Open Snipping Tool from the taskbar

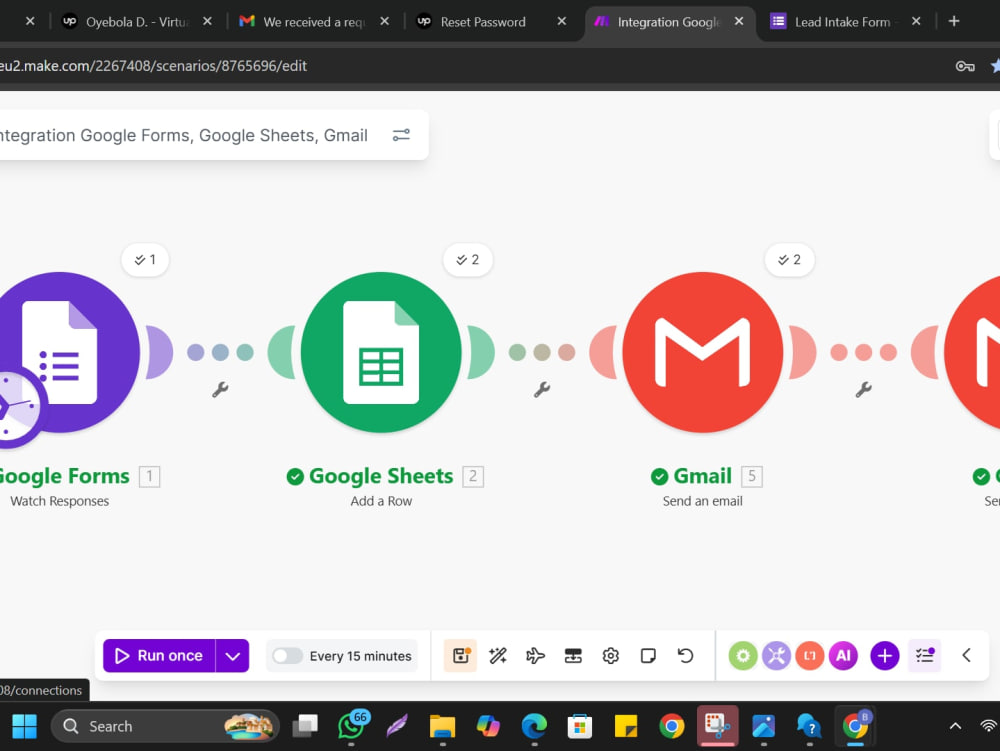tap(717, 725)
